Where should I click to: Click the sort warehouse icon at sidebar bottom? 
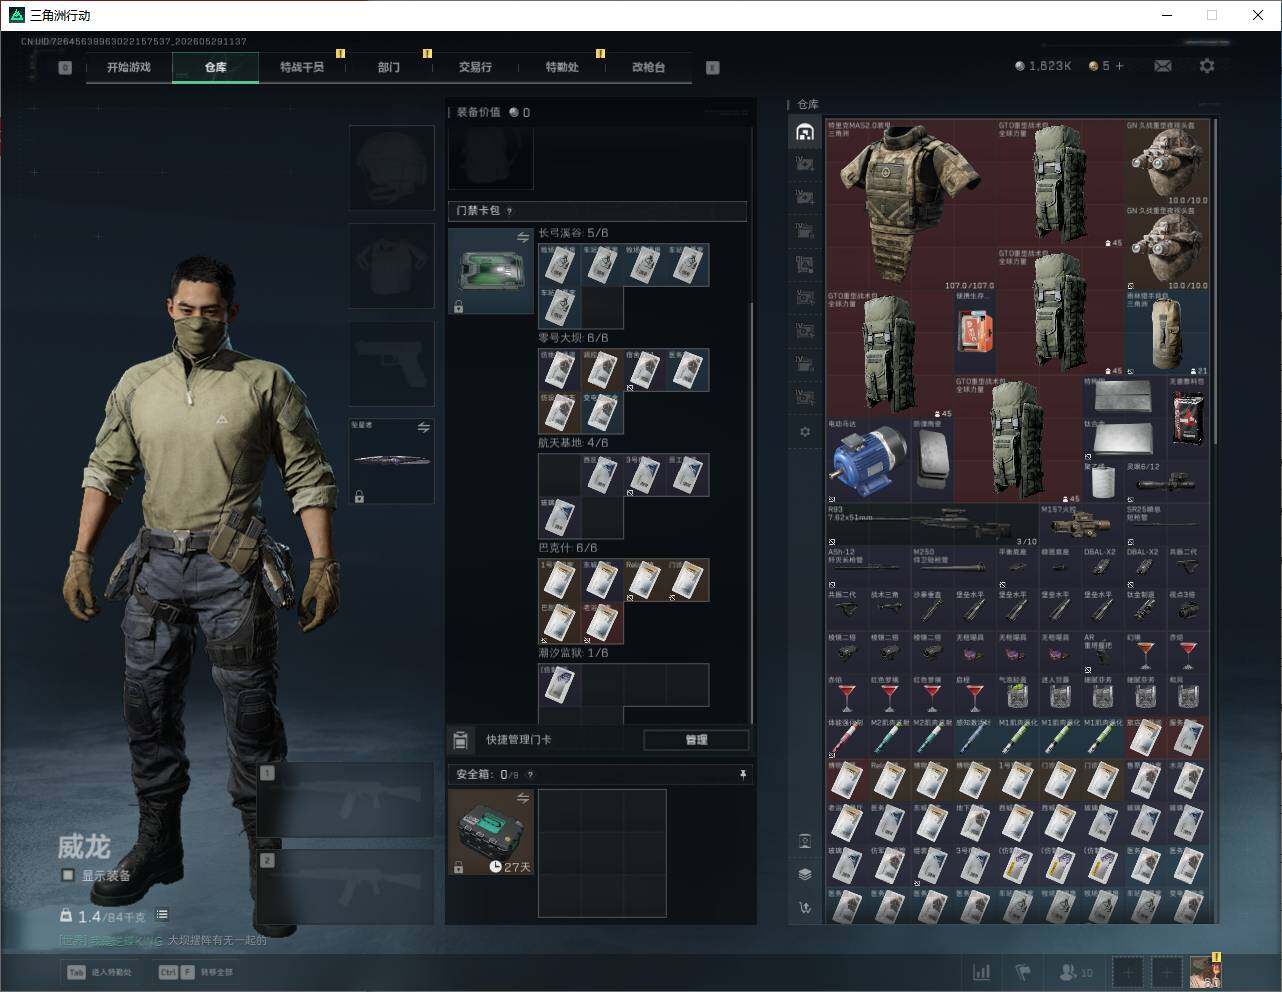click(x=805, y=908)
